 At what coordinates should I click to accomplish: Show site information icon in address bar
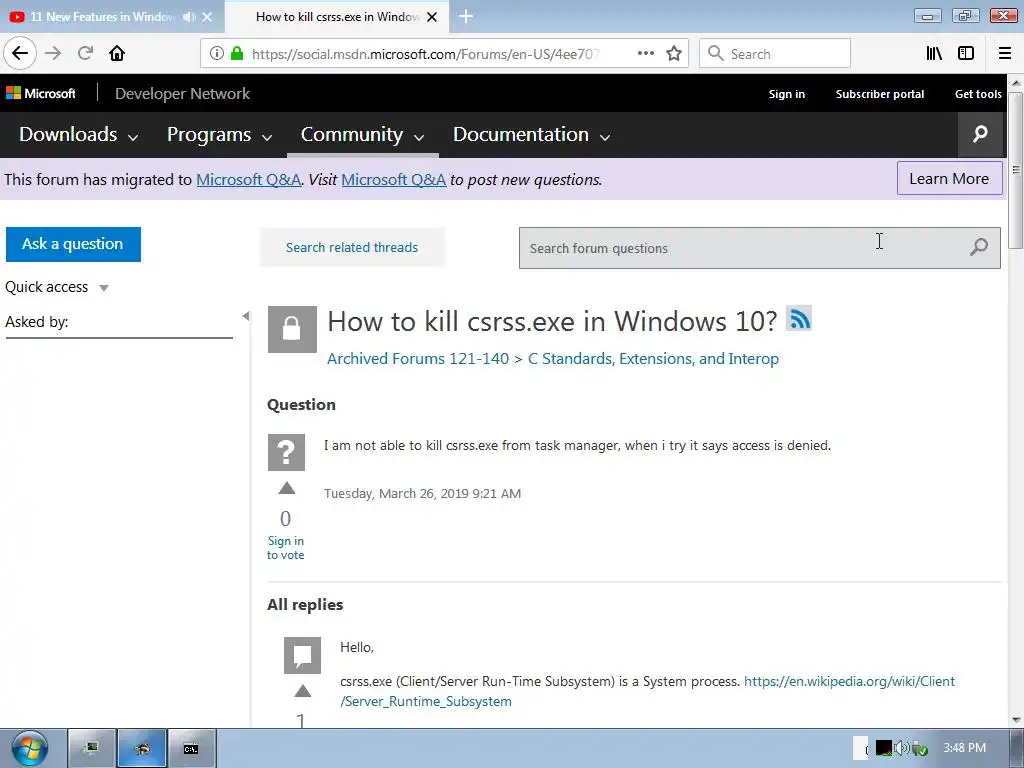[x=216, y=54]
